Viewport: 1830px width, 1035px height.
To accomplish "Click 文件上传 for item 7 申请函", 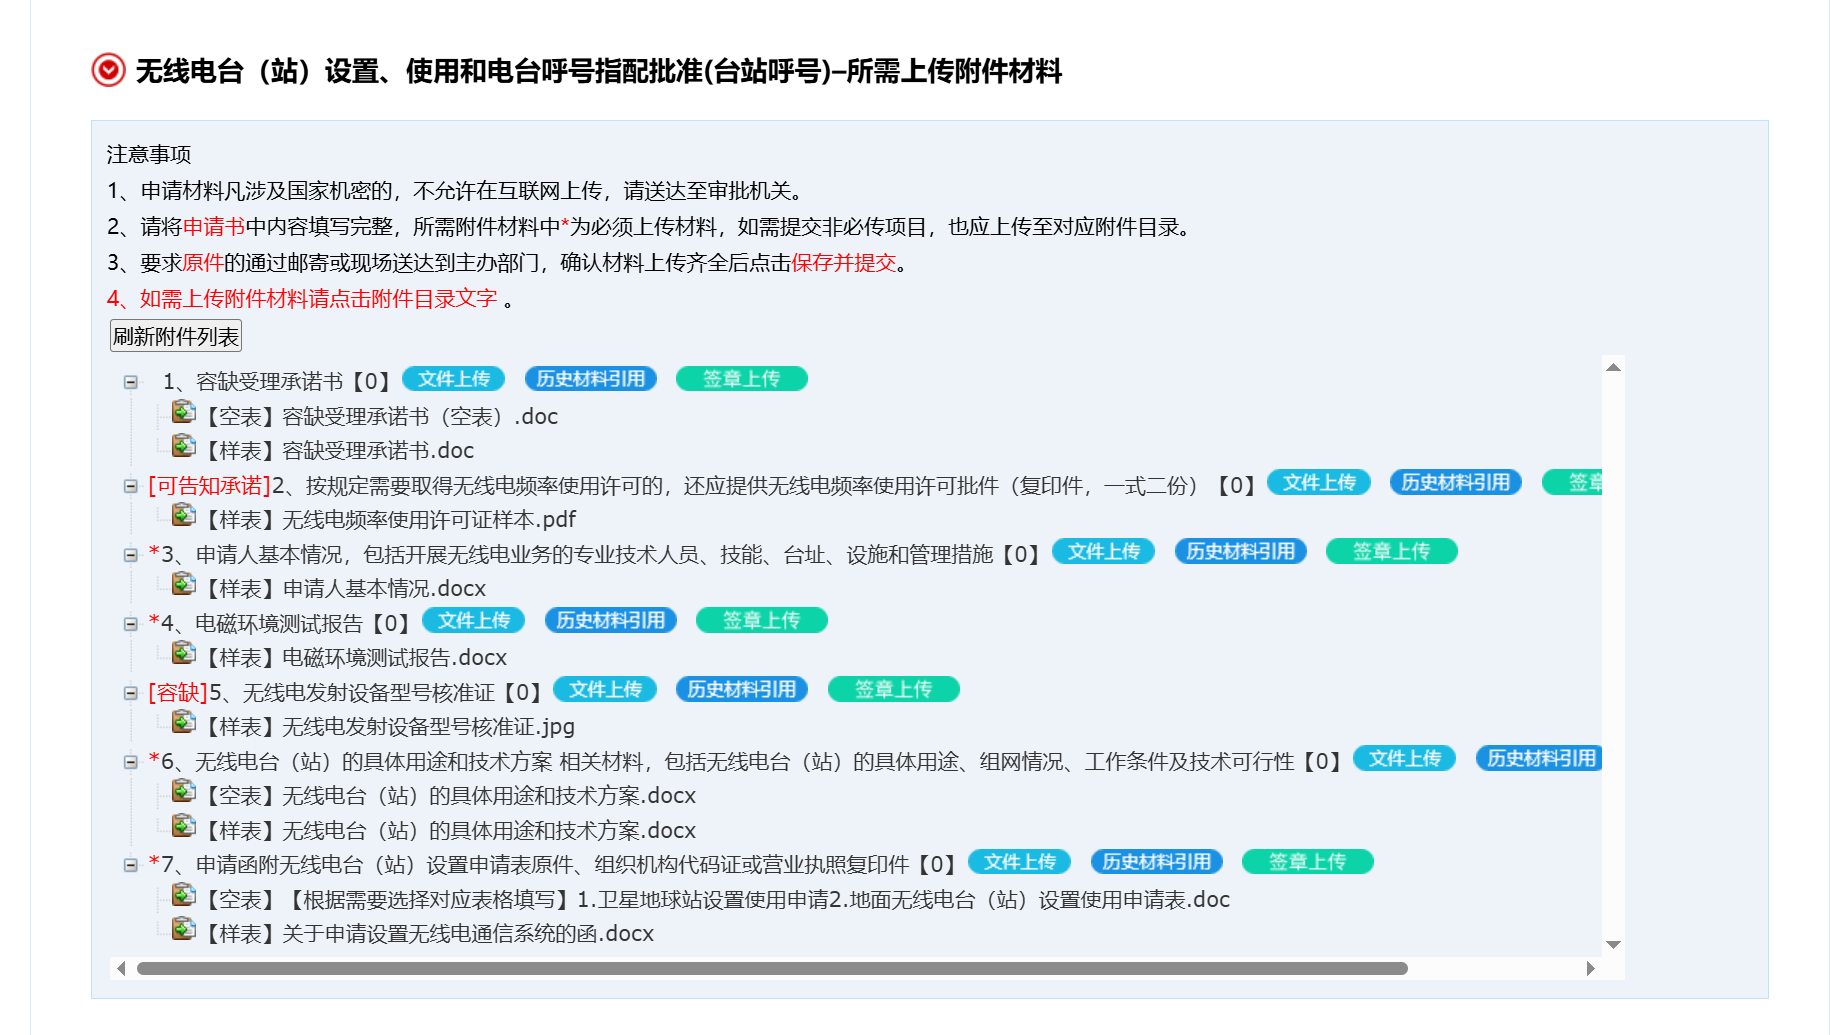I will coord(1019,862).
